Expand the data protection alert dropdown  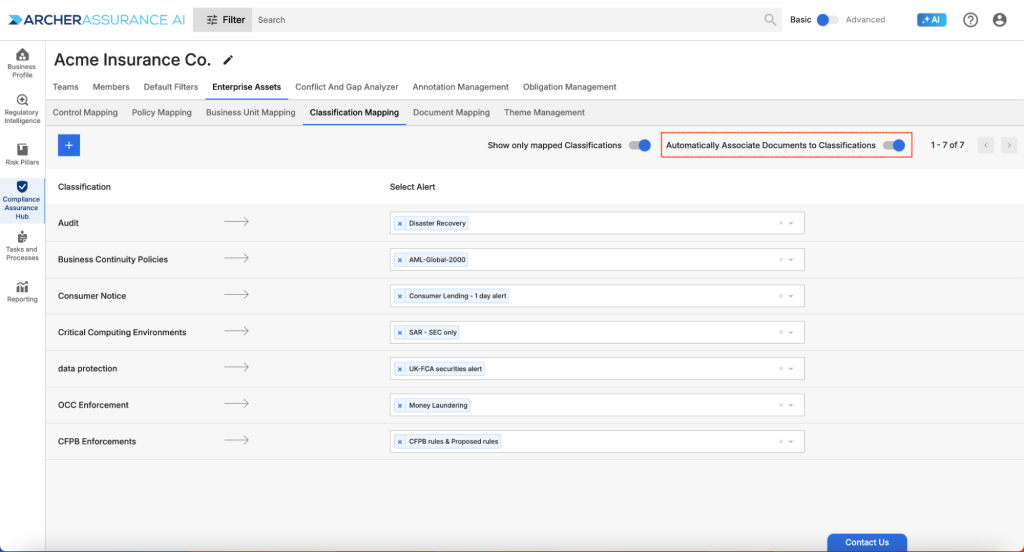click(791, 369)
